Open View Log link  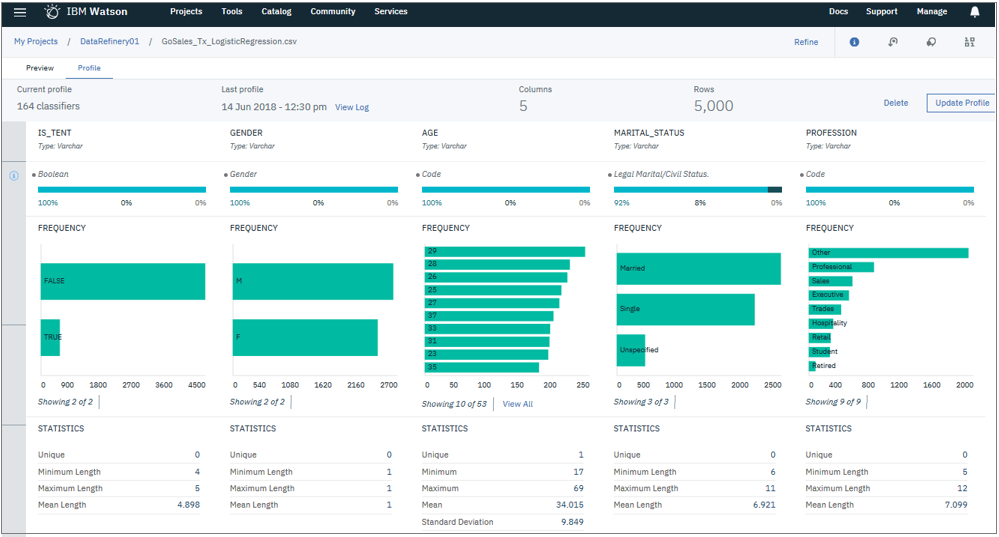[x=352, y=107]
